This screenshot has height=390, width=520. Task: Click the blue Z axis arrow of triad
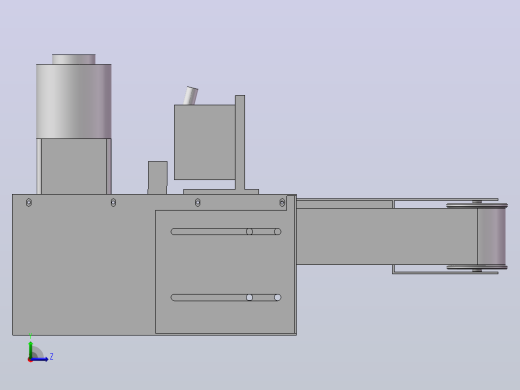click(41, 359)
